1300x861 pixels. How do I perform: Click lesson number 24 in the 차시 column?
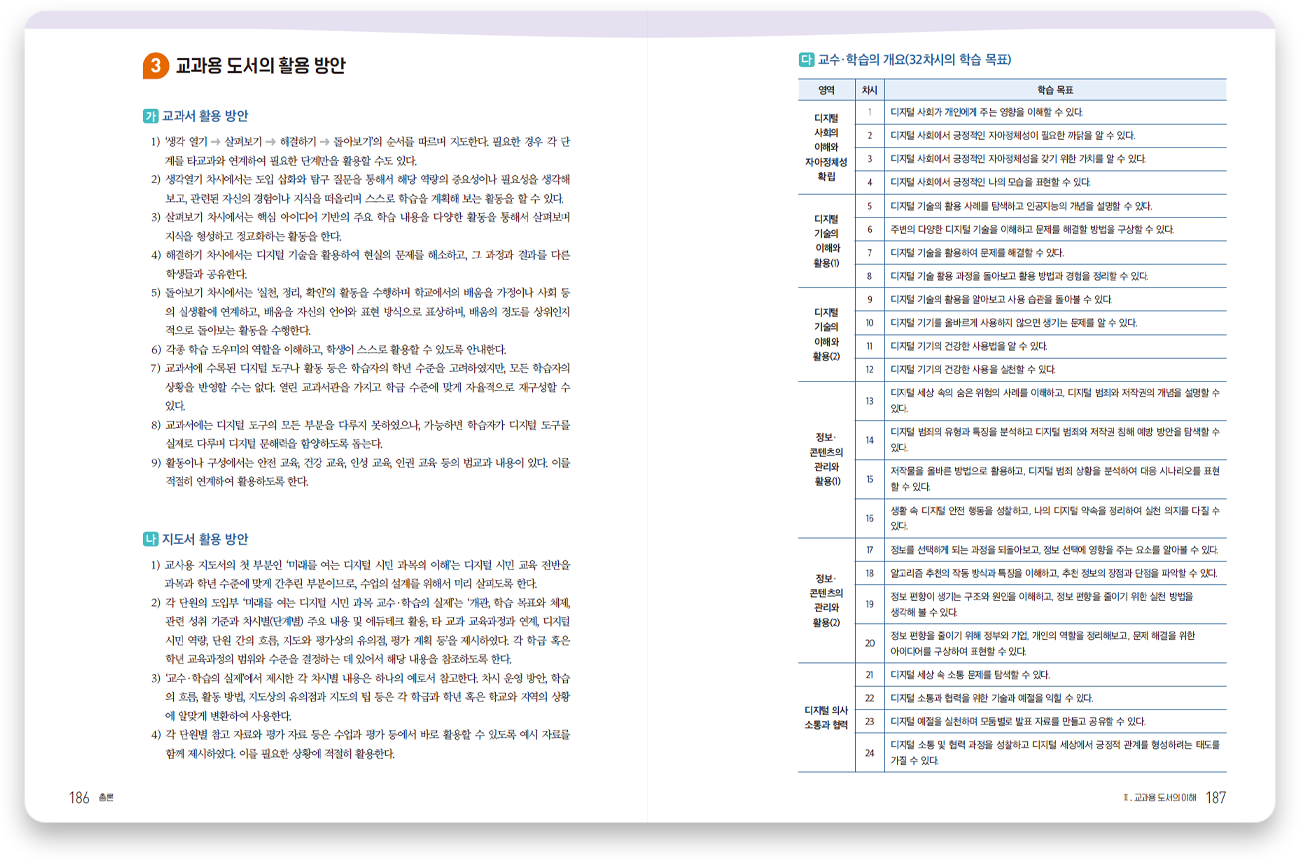870,752
